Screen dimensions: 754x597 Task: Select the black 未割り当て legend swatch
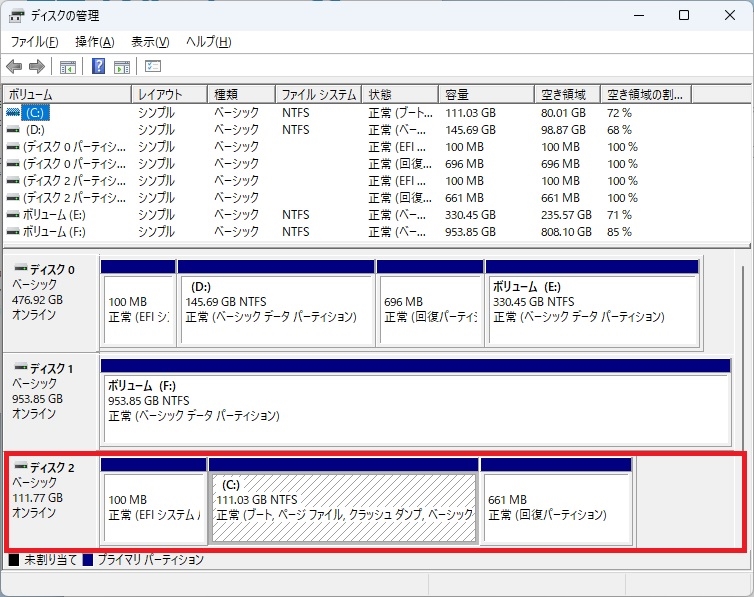click(14, 560)
